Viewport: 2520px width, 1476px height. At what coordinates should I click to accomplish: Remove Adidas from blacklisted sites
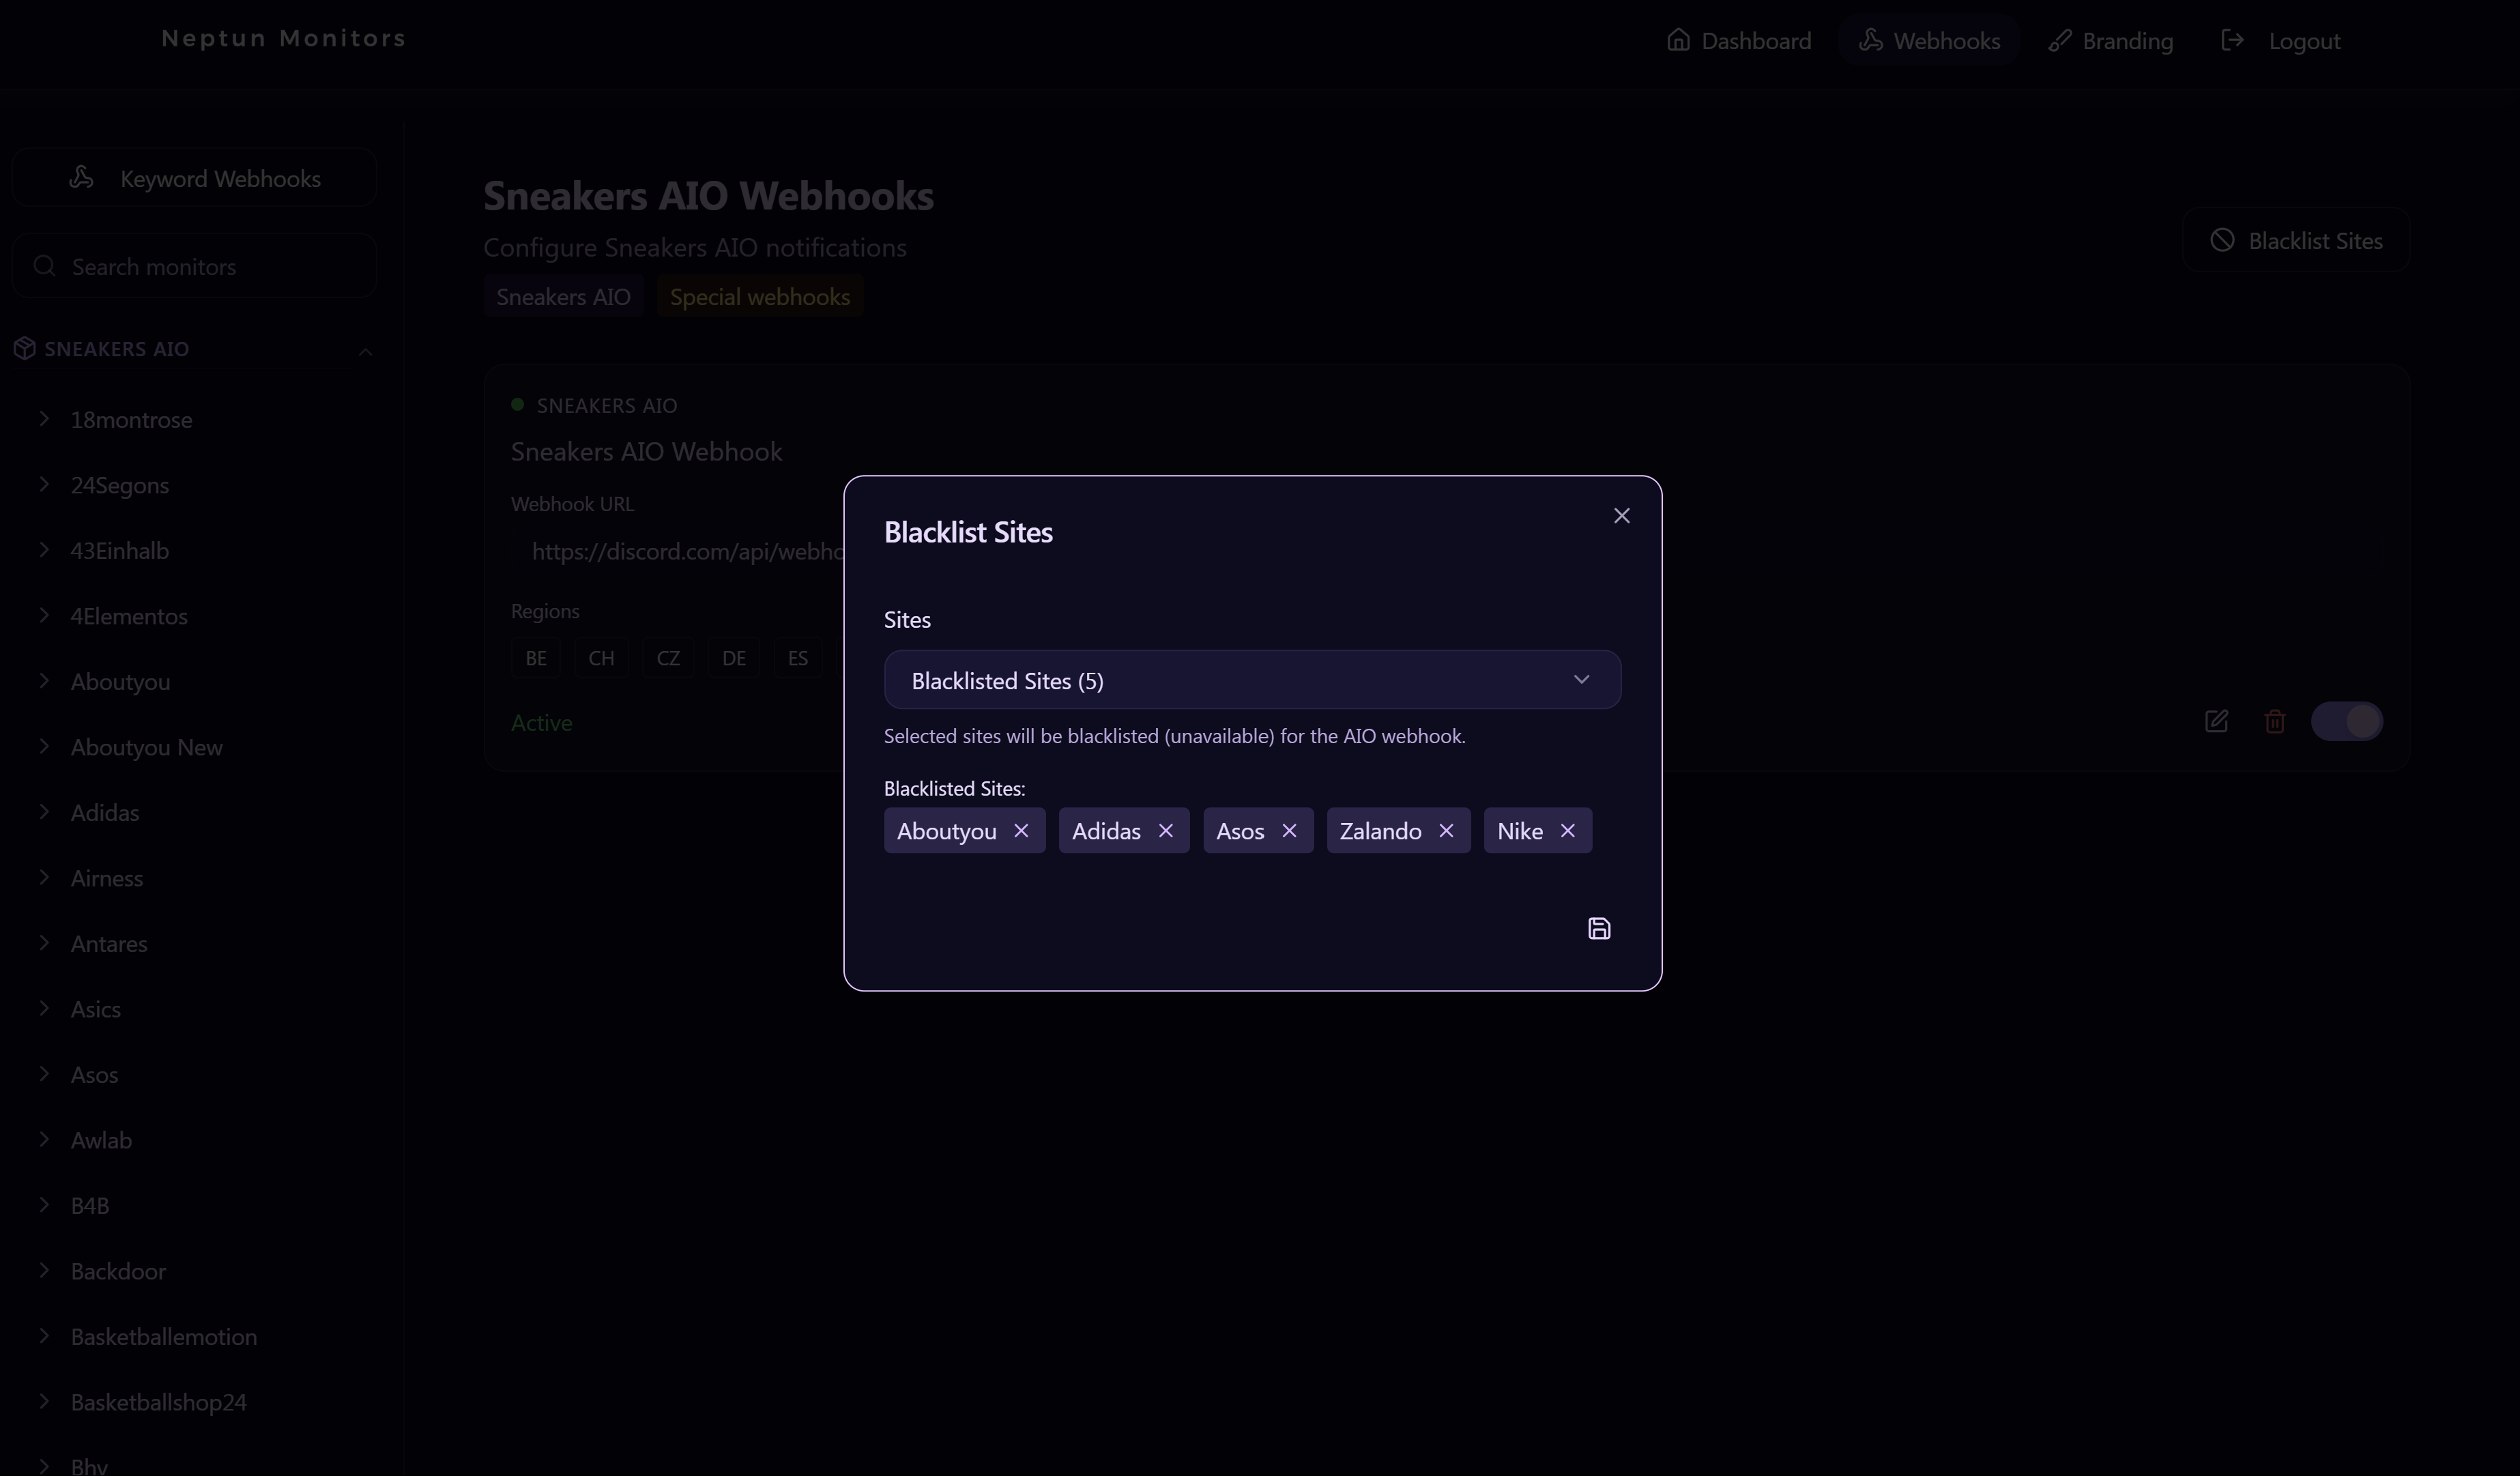click(1165, 831)
